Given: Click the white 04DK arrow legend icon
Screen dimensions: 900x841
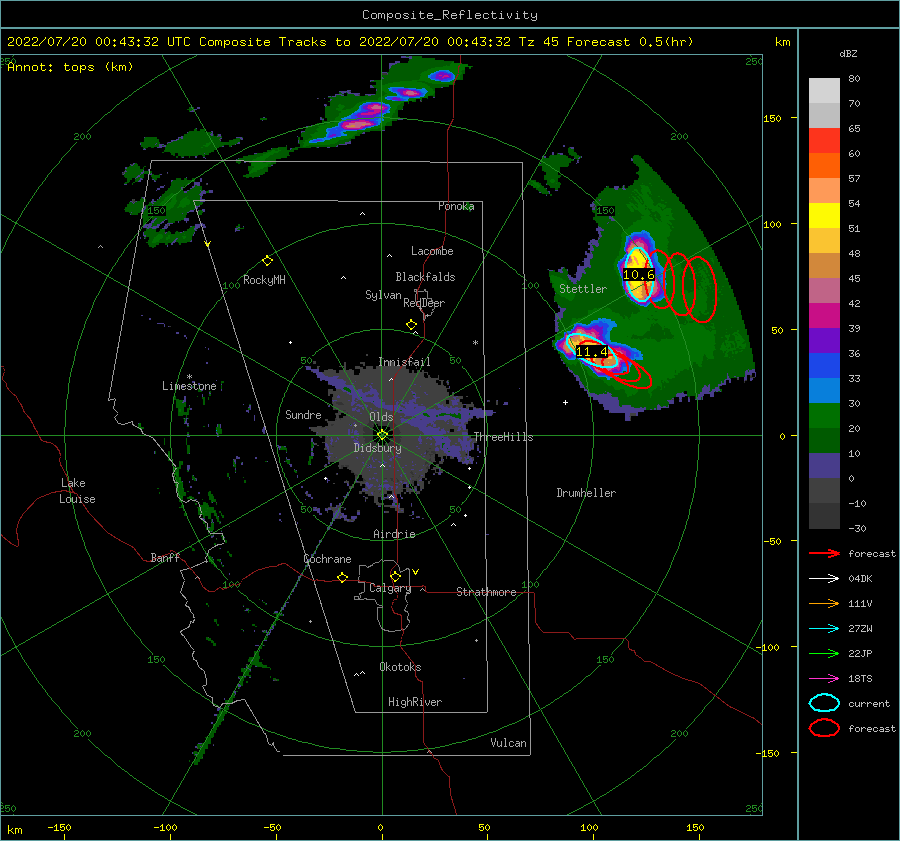Looking at the screenshot, I should (x=824, y=579).
